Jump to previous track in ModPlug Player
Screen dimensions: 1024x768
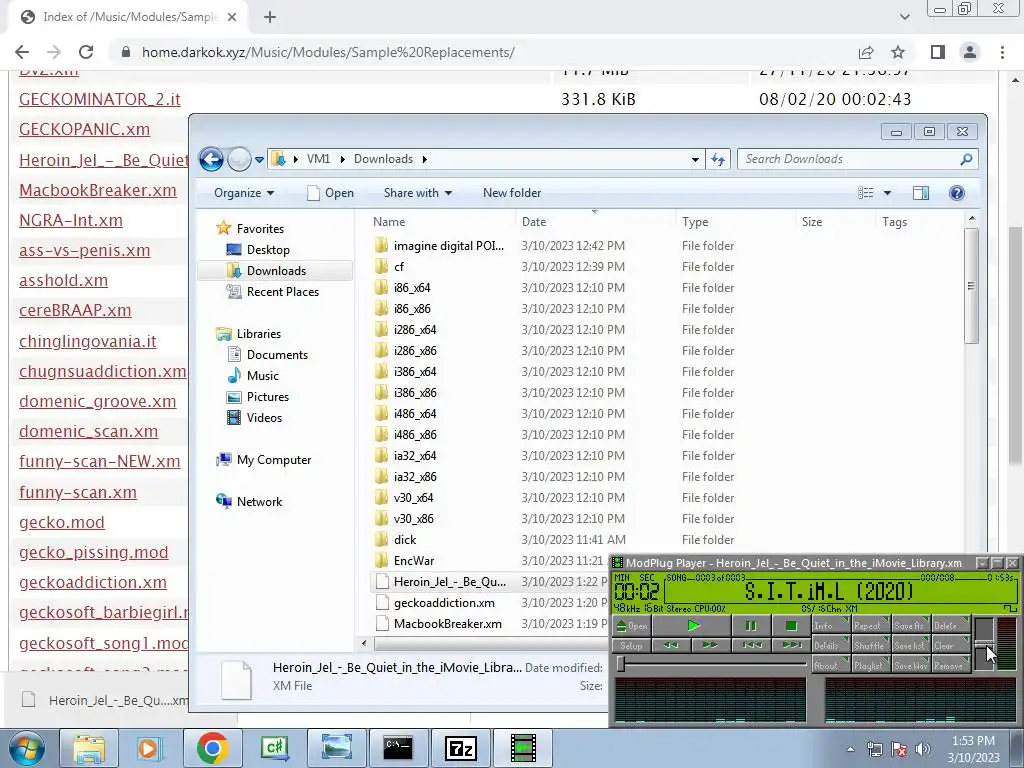tap(751, 645)
